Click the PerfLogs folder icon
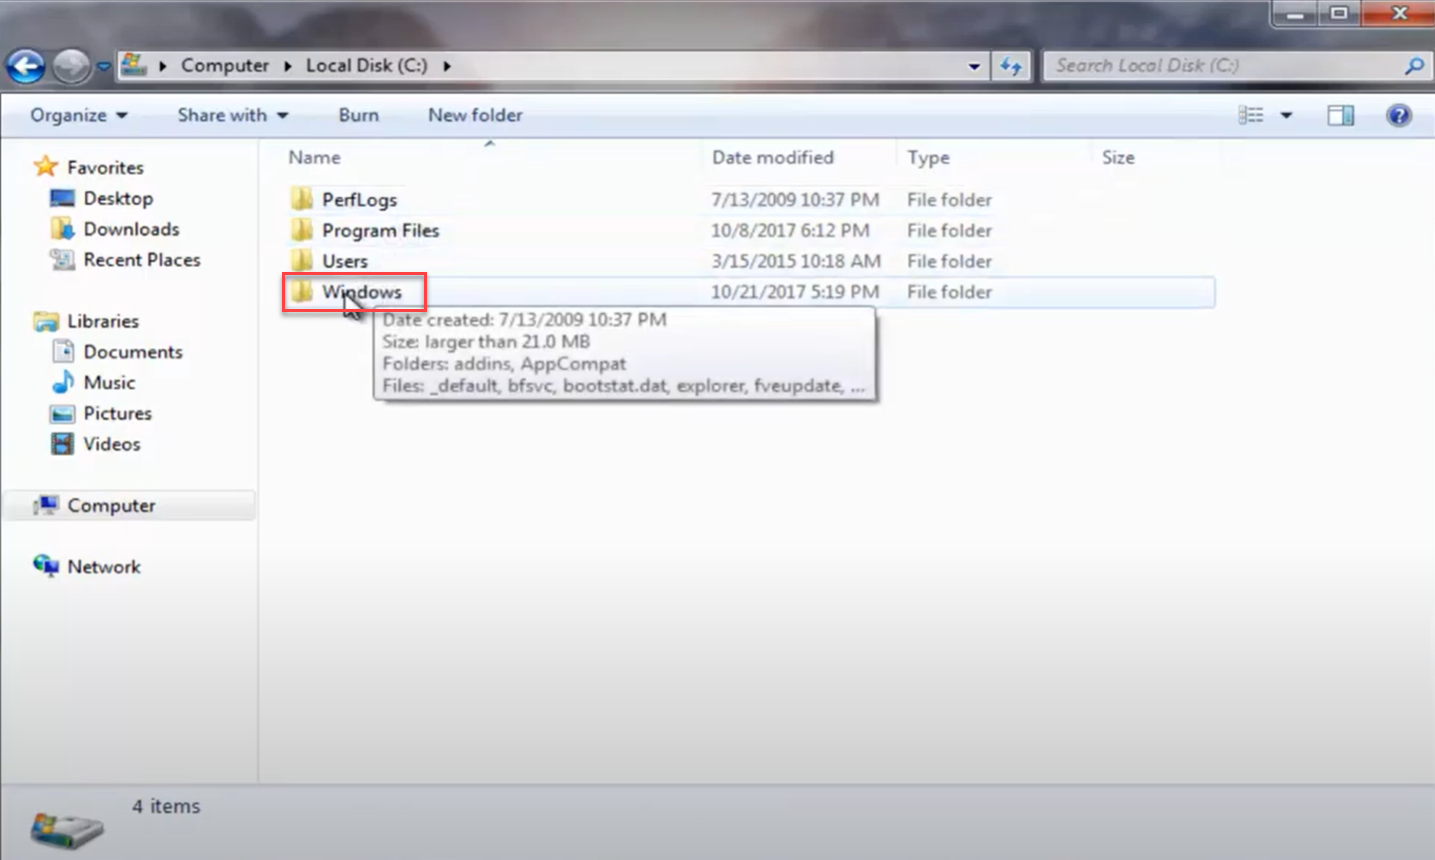Viewport: 1435px width, 860px height. pyautogui.click(x=302, y=199)
